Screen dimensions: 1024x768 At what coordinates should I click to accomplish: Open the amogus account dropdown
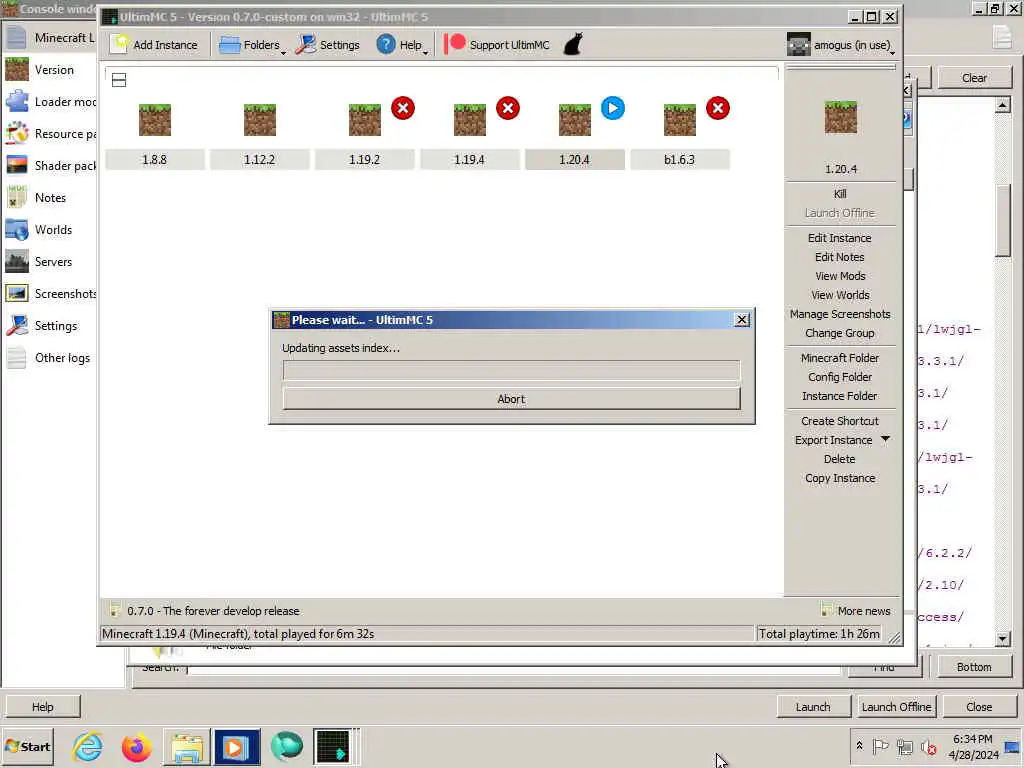point(840,45)
